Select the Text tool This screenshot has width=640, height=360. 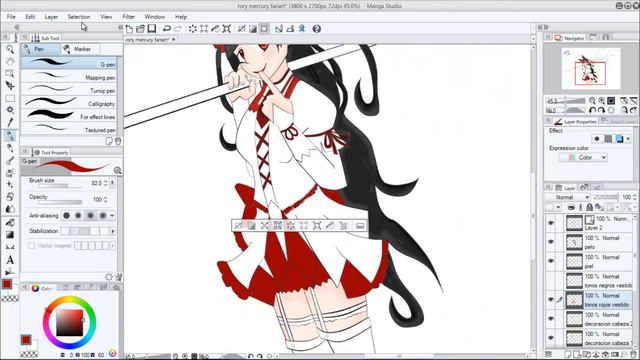click(10, 260)
